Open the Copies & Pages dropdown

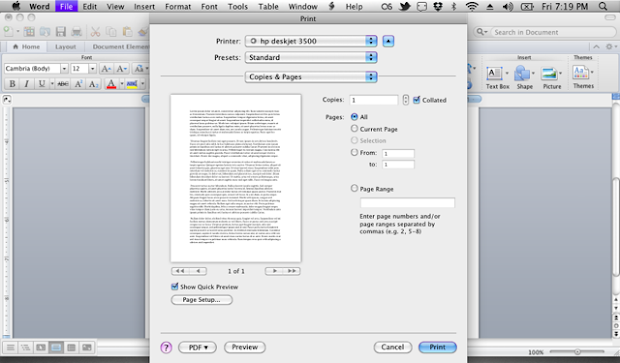tap(311, 77)
